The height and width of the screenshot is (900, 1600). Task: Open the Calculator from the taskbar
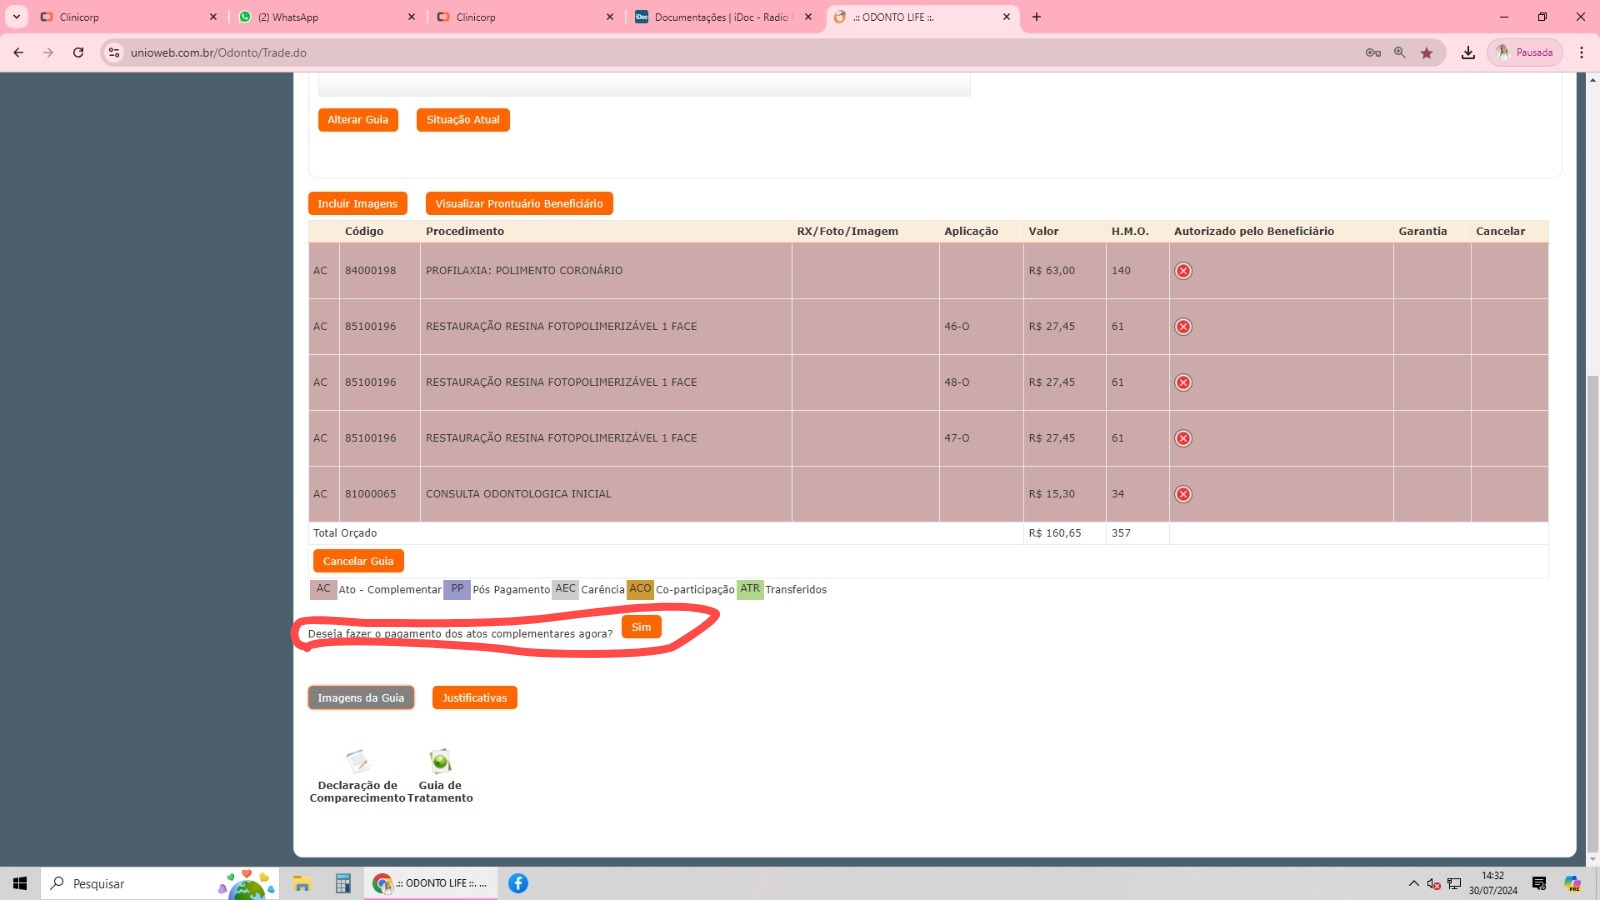pyautogui.click(x=343, y=883)
